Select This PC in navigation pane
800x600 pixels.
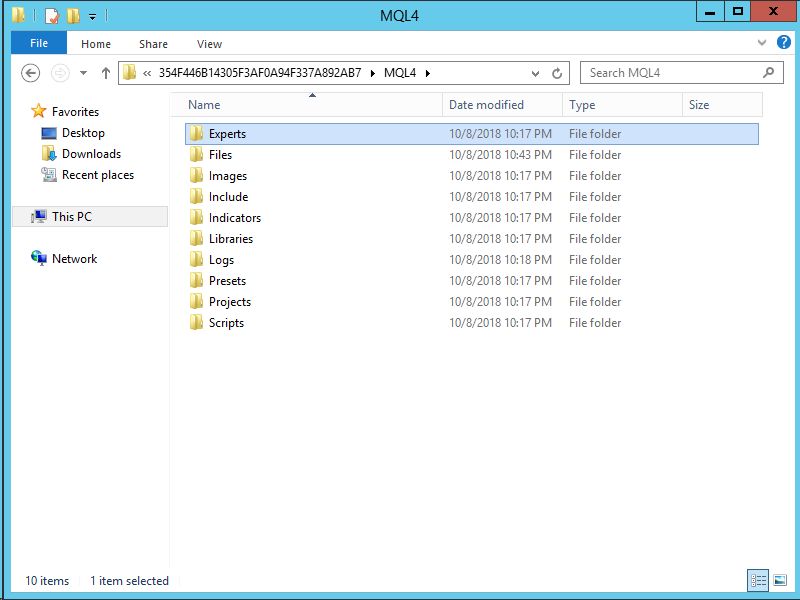coord(72,217)
